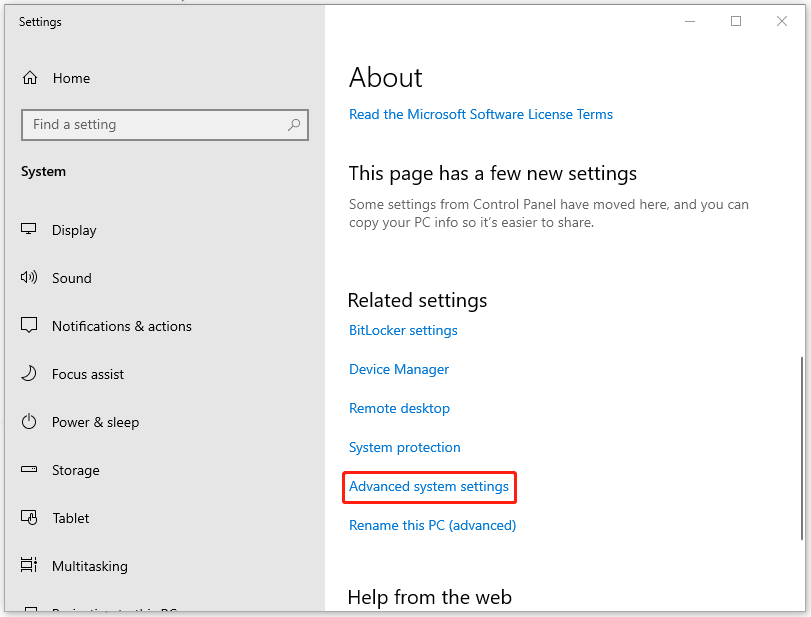
Task: Click the Power & sleep icon
Action: [x=29, y=422]
